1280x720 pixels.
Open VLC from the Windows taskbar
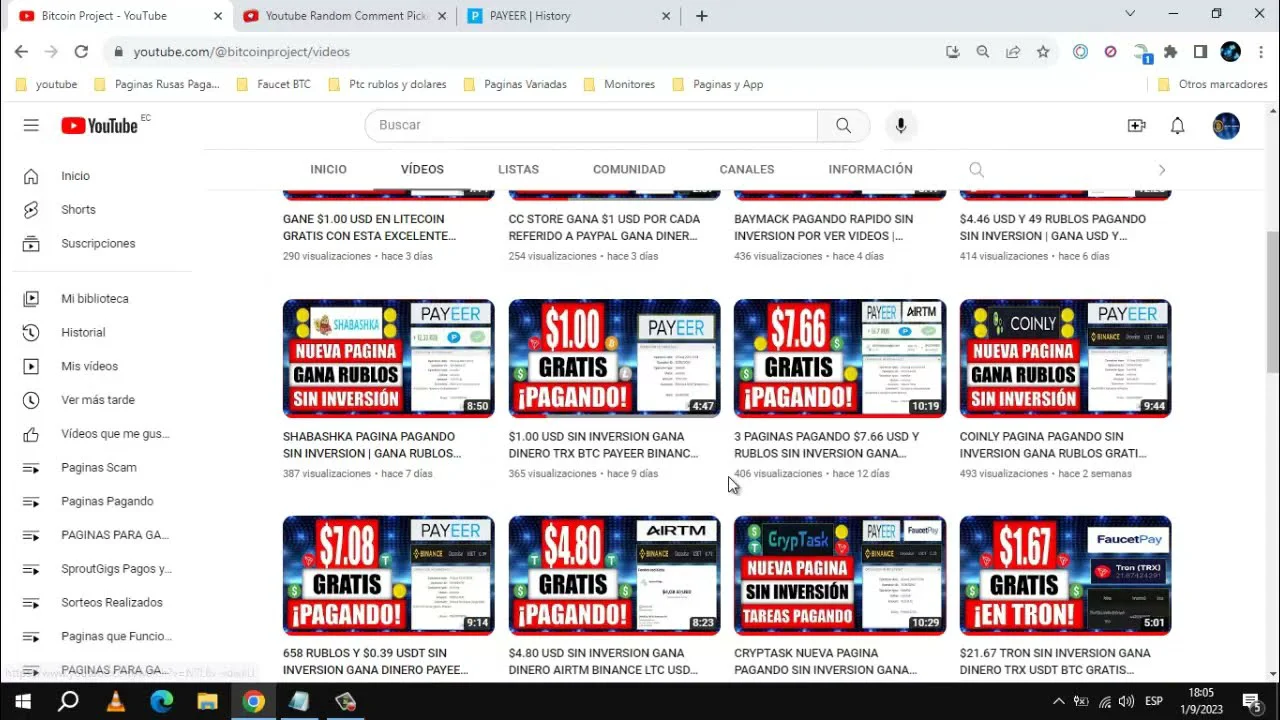[115, 701]
